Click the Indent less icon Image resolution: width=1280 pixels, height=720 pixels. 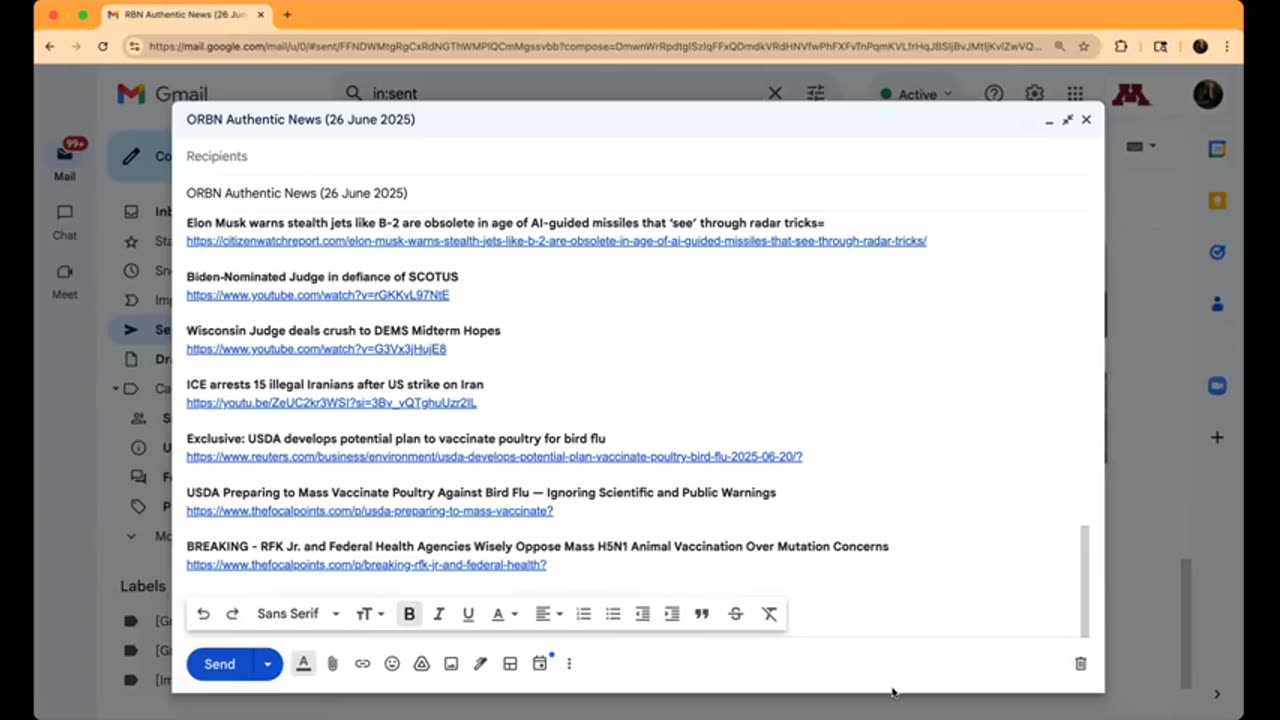coord(643,614)
